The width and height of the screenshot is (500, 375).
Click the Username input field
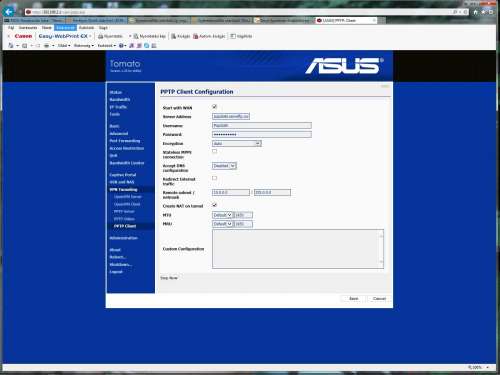[262, 125]
